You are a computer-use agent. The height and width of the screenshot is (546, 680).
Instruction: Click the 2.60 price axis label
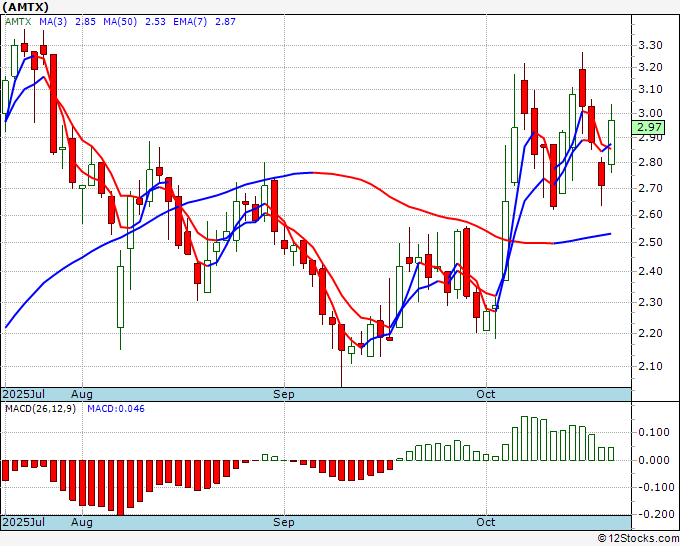point(650,215)
